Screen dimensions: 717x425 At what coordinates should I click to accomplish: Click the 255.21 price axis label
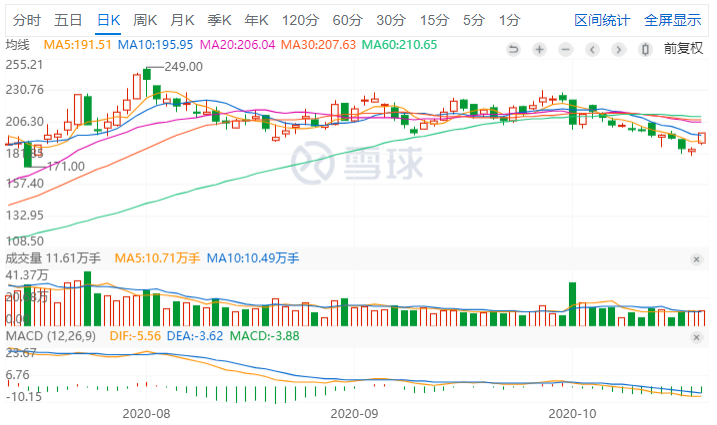click(x=24, y=65)
